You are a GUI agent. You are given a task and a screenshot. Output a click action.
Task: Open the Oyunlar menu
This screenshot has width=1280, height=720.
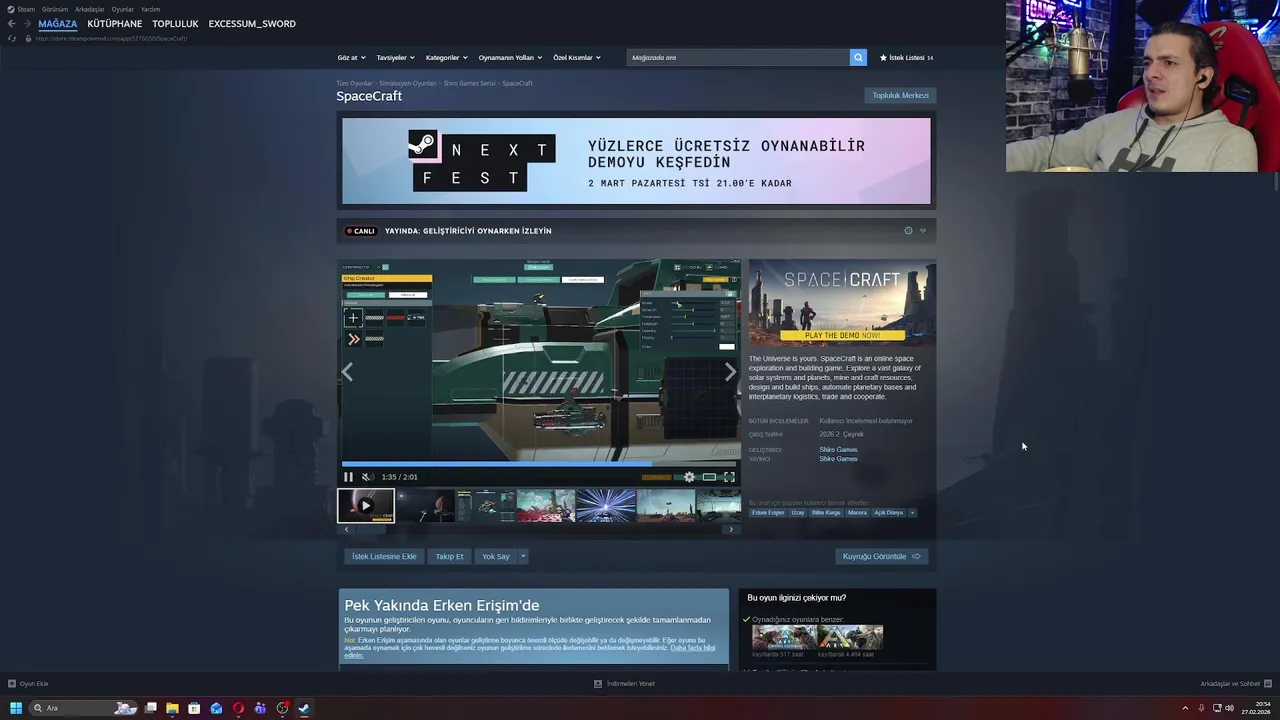(123, 9)
